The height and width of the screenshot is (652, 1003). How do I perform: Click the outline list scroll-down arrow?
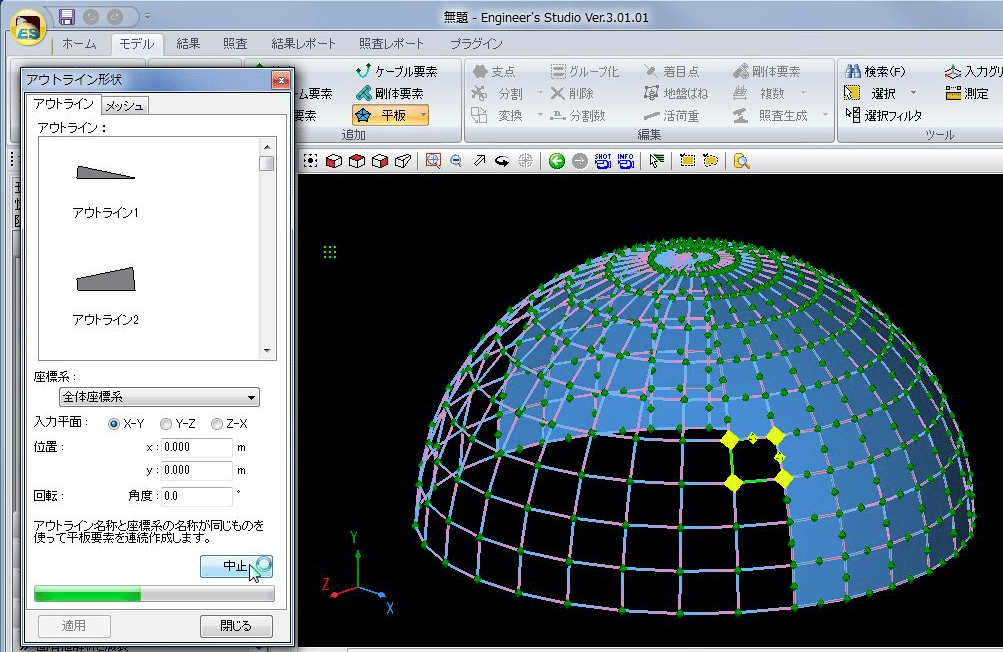click(x=267, y=351)
